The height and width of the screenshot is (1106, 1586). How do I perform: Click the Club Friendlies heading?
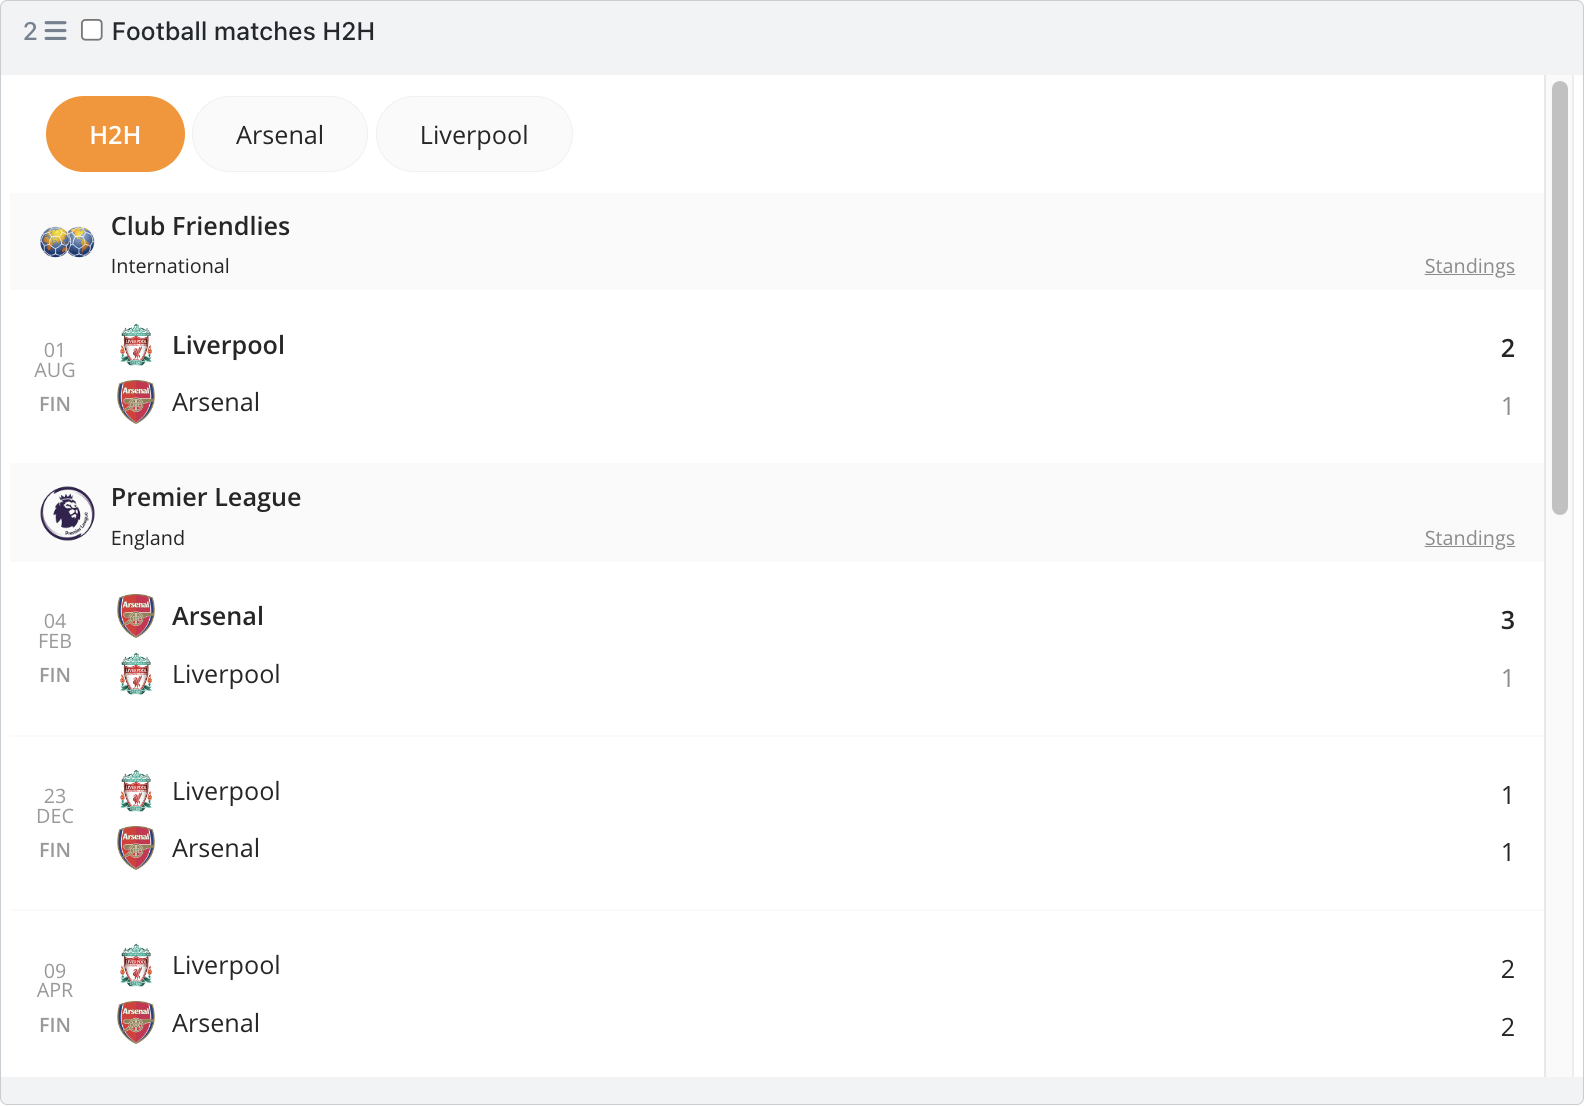click(200, 226)
